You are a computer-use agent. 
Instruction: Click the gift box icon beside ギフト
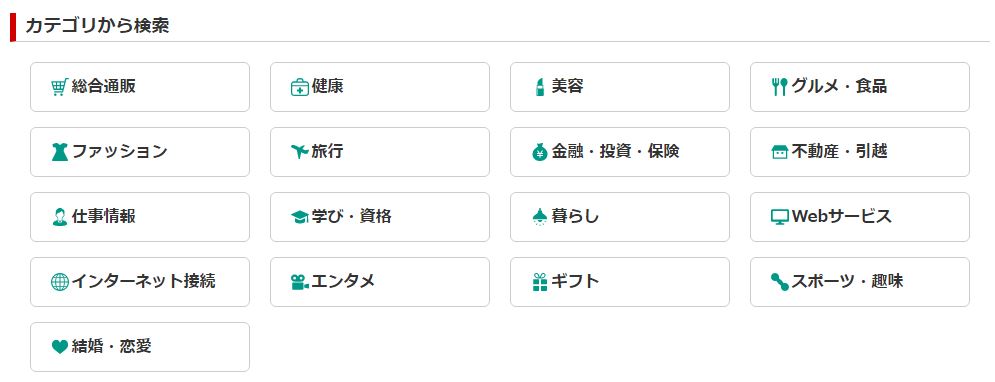pos(540,282)
